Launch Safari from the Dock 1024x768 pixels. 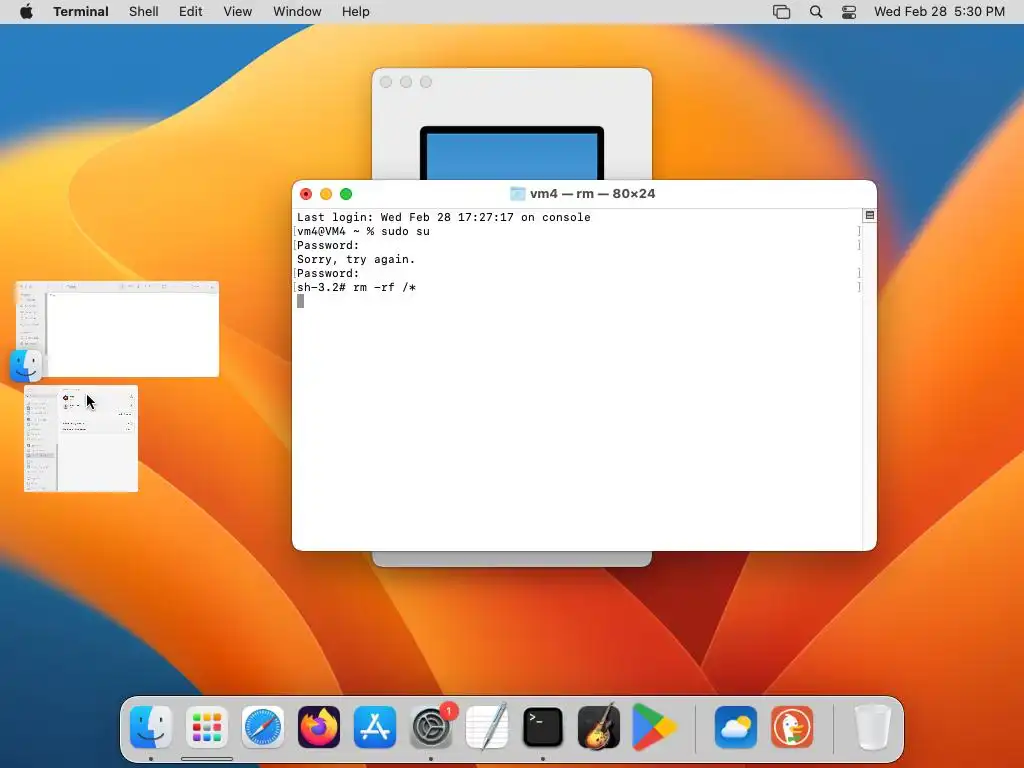coord(263,727)
